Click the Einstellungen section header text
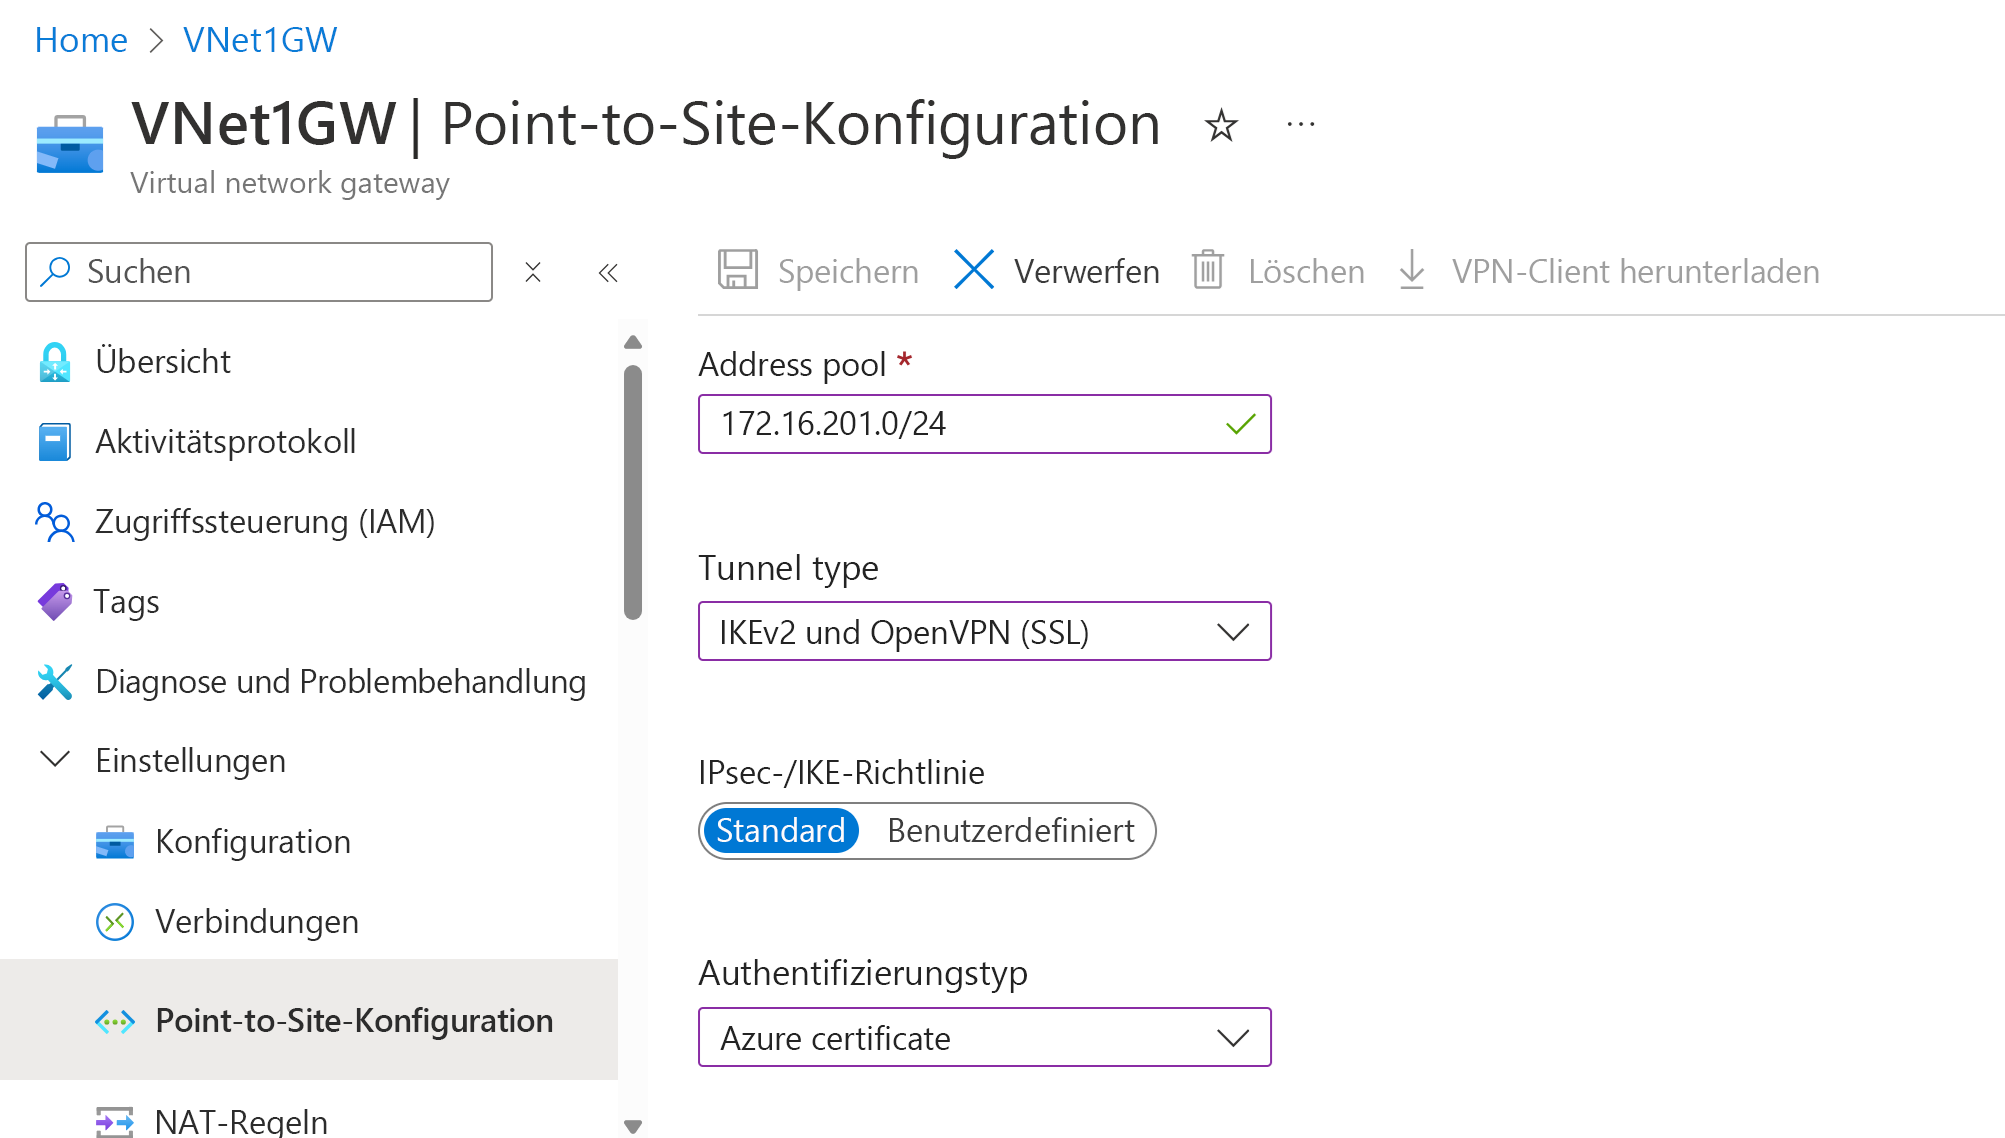 tap(190, 761)
